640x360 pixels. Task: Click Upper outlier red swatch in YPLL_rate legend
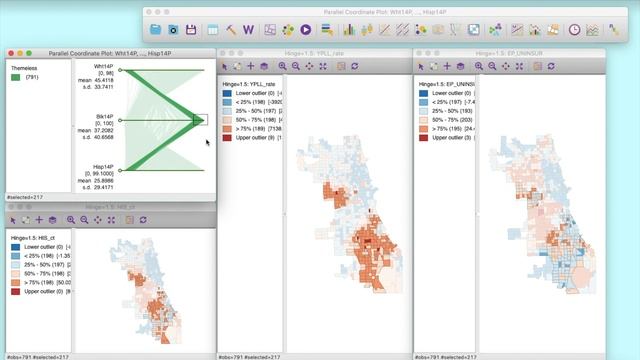point(227,138)
